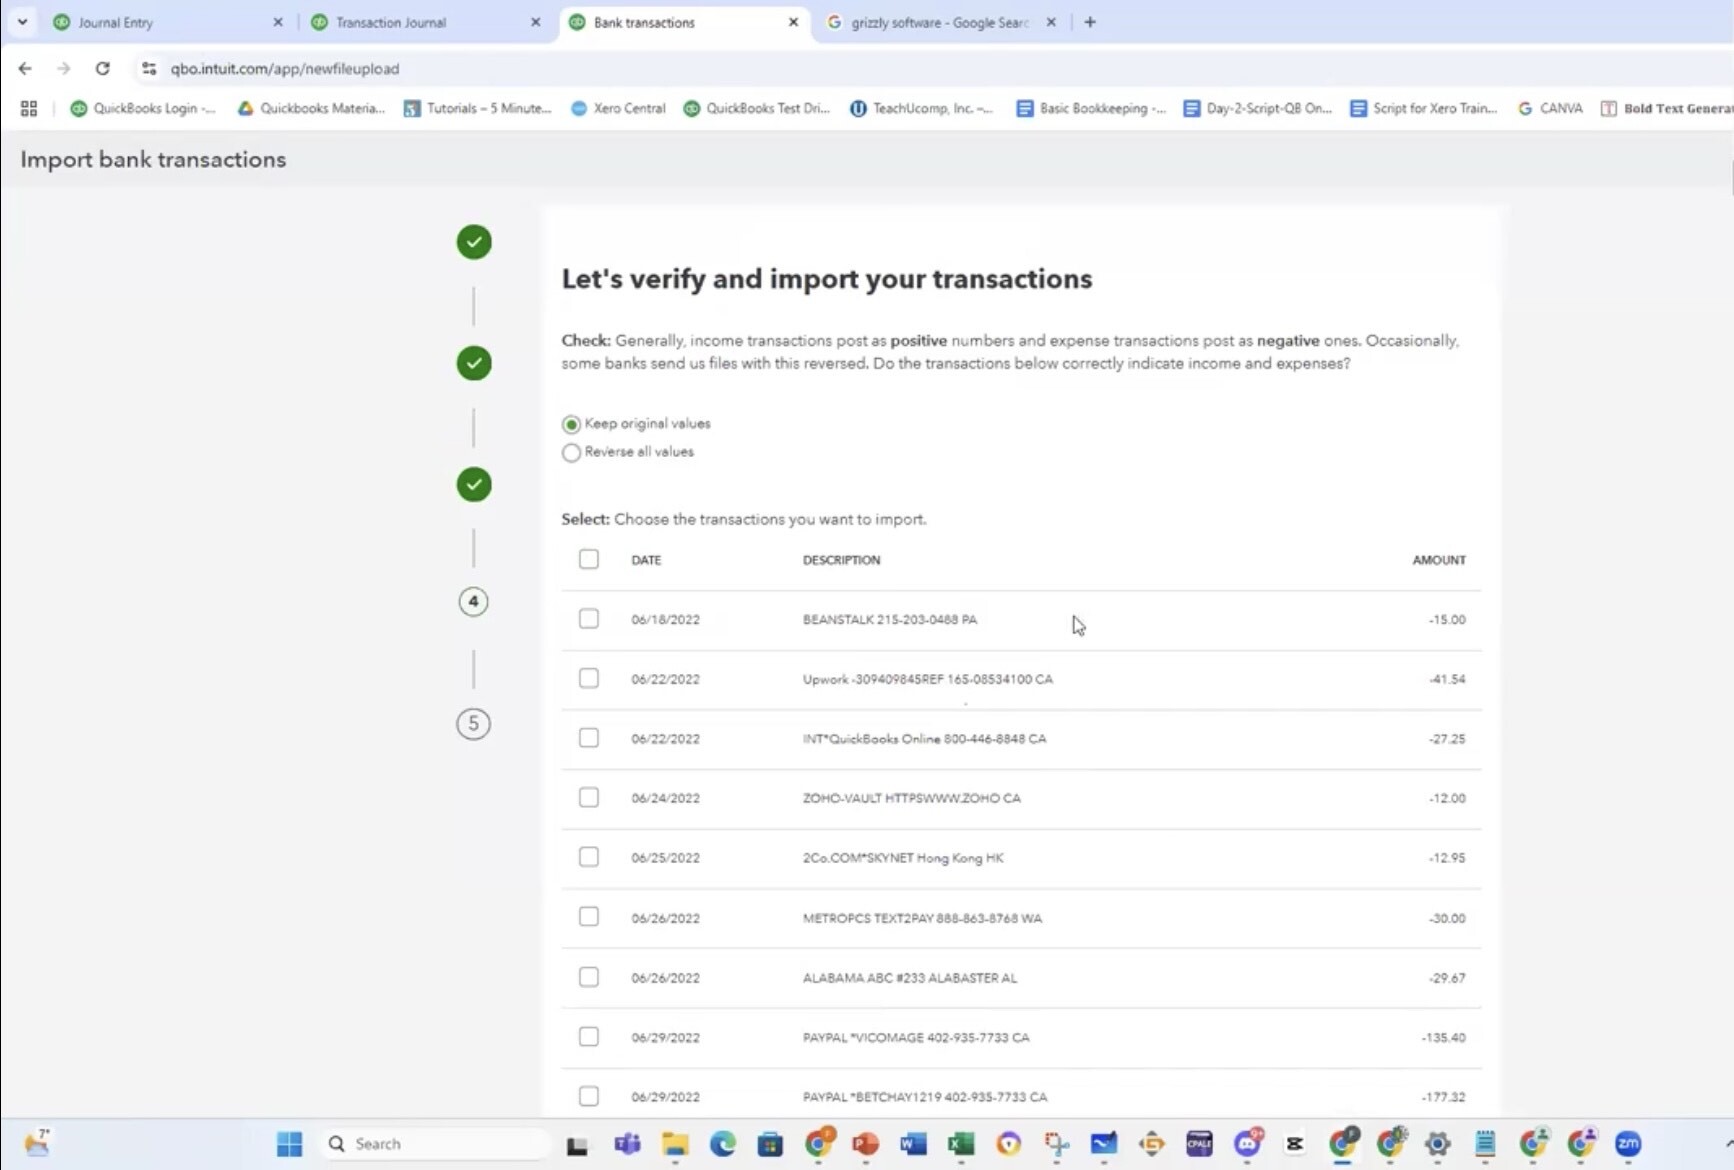The image size is (1734, 1170).
Task: Click the address bar URL field
Action: tap(285, 68)
